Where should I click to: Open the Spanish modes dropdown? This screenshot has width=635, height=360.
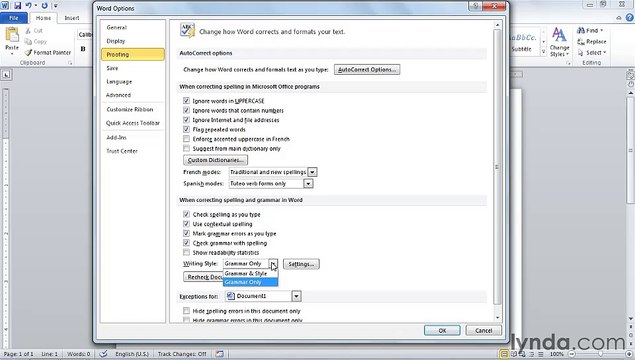309,183
